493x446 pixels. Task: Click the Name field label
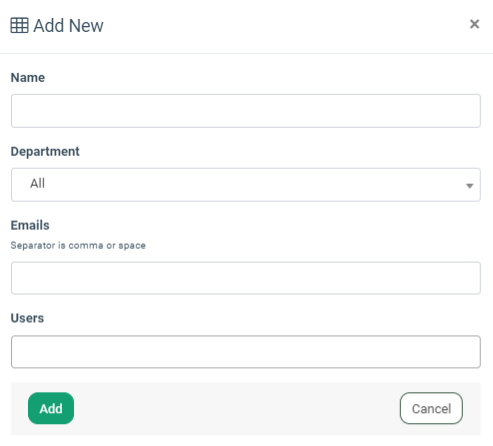28,77
